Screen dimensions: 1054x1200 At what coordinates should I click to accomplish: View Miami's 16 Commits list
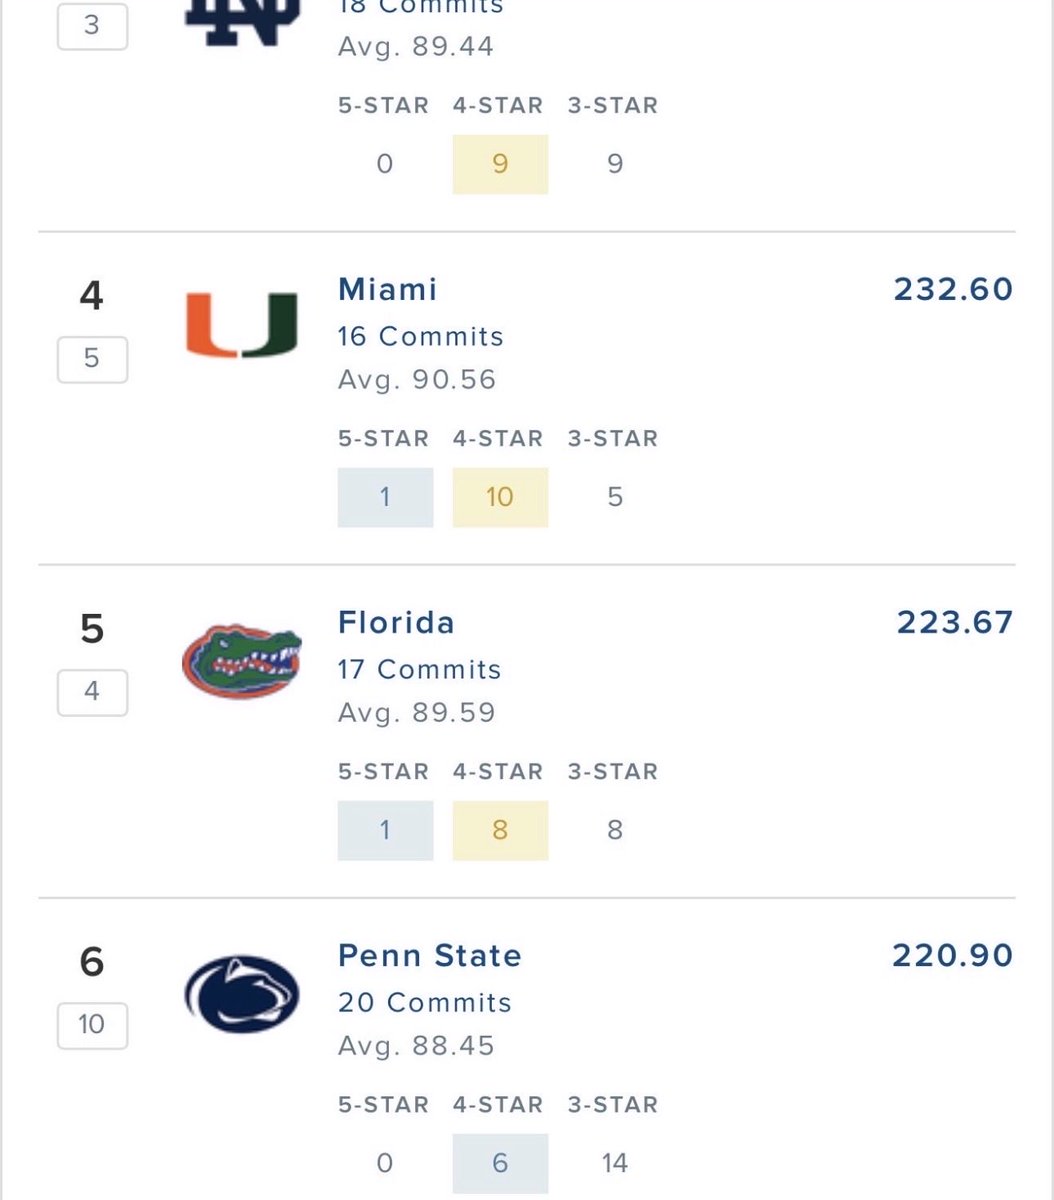coord(420,337)
